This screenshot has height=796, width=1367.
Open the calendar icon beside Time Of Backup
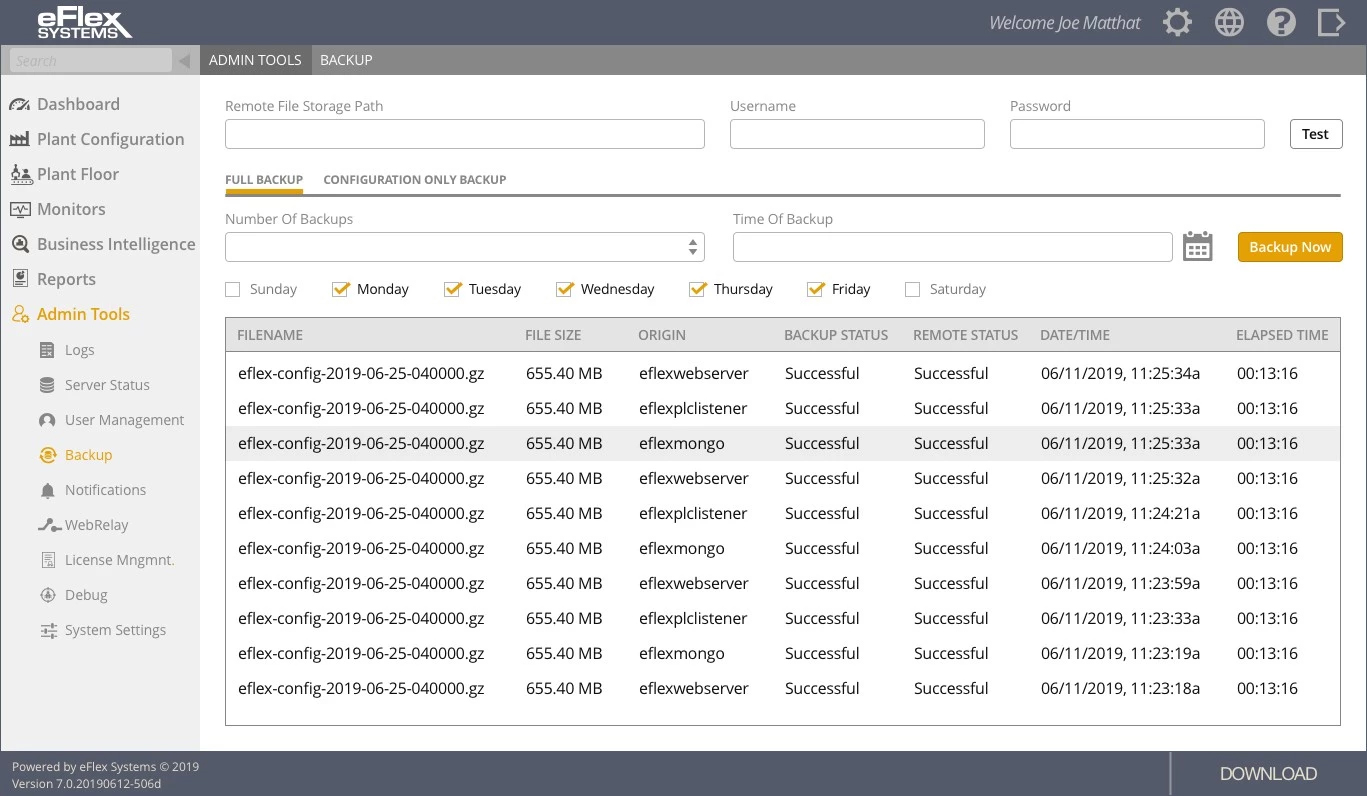click(1197, 247)
